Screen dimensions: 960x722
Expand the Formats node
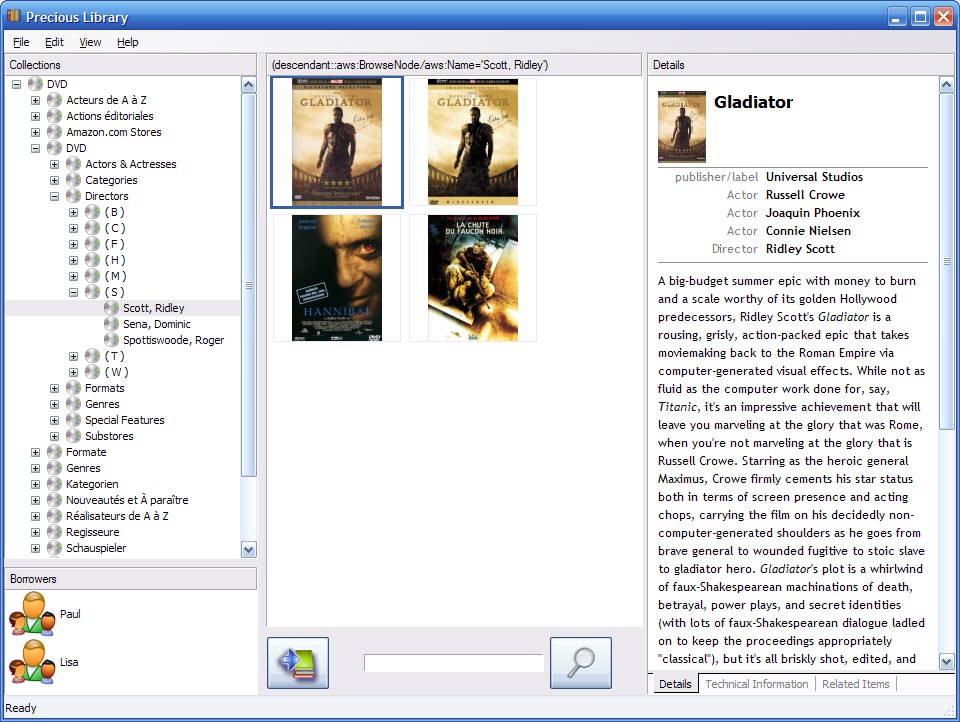54,388
